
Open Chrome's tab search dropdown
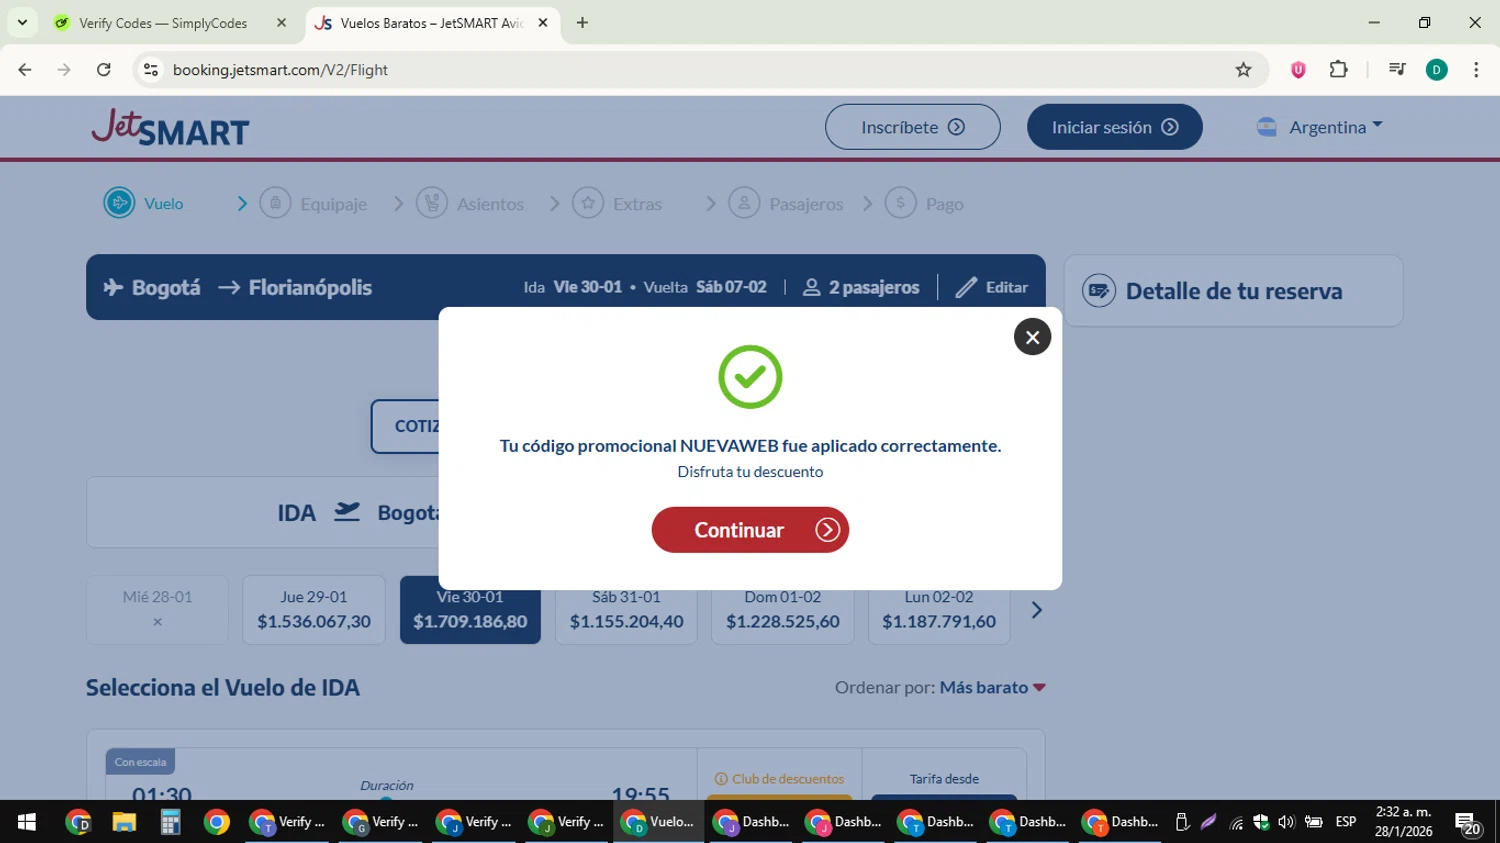pyautogui.click(x=22, y=22)
